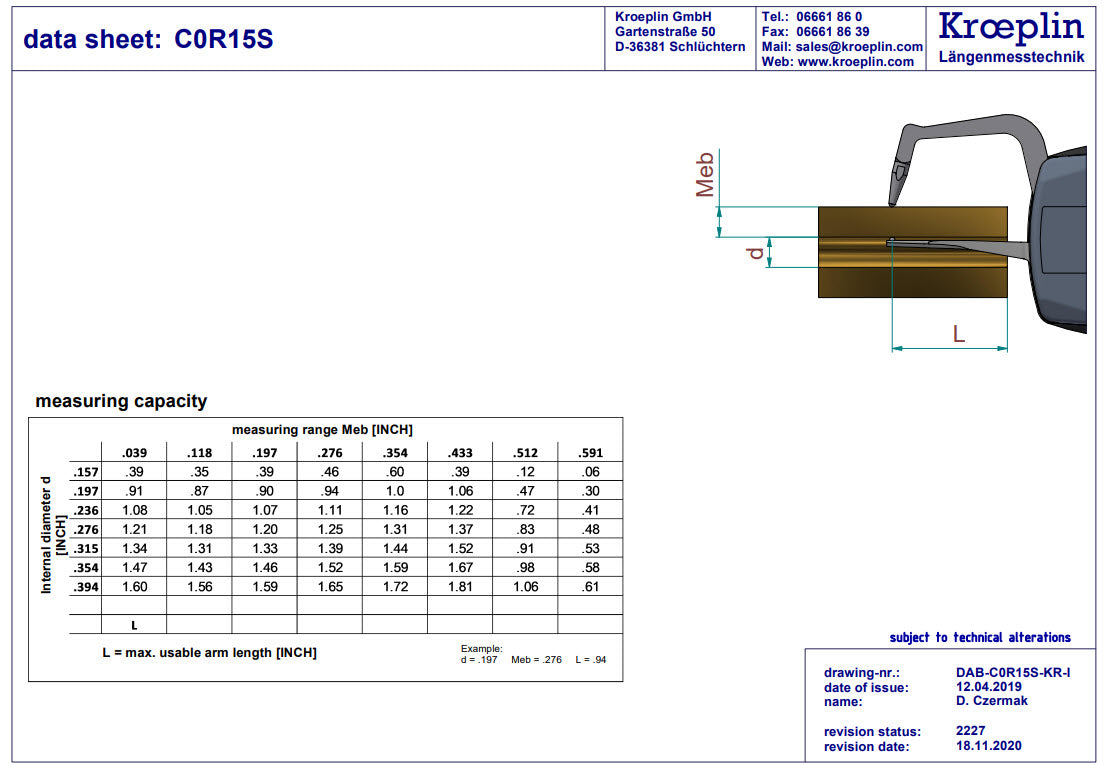Select the .591 column header
1107x765 pixels.
click(590, 453)
